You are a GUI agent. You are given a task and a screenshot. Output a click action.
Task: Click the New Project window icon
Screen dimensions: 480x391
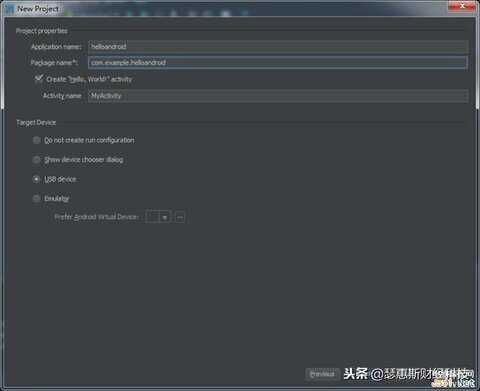(x=10, y=9)
